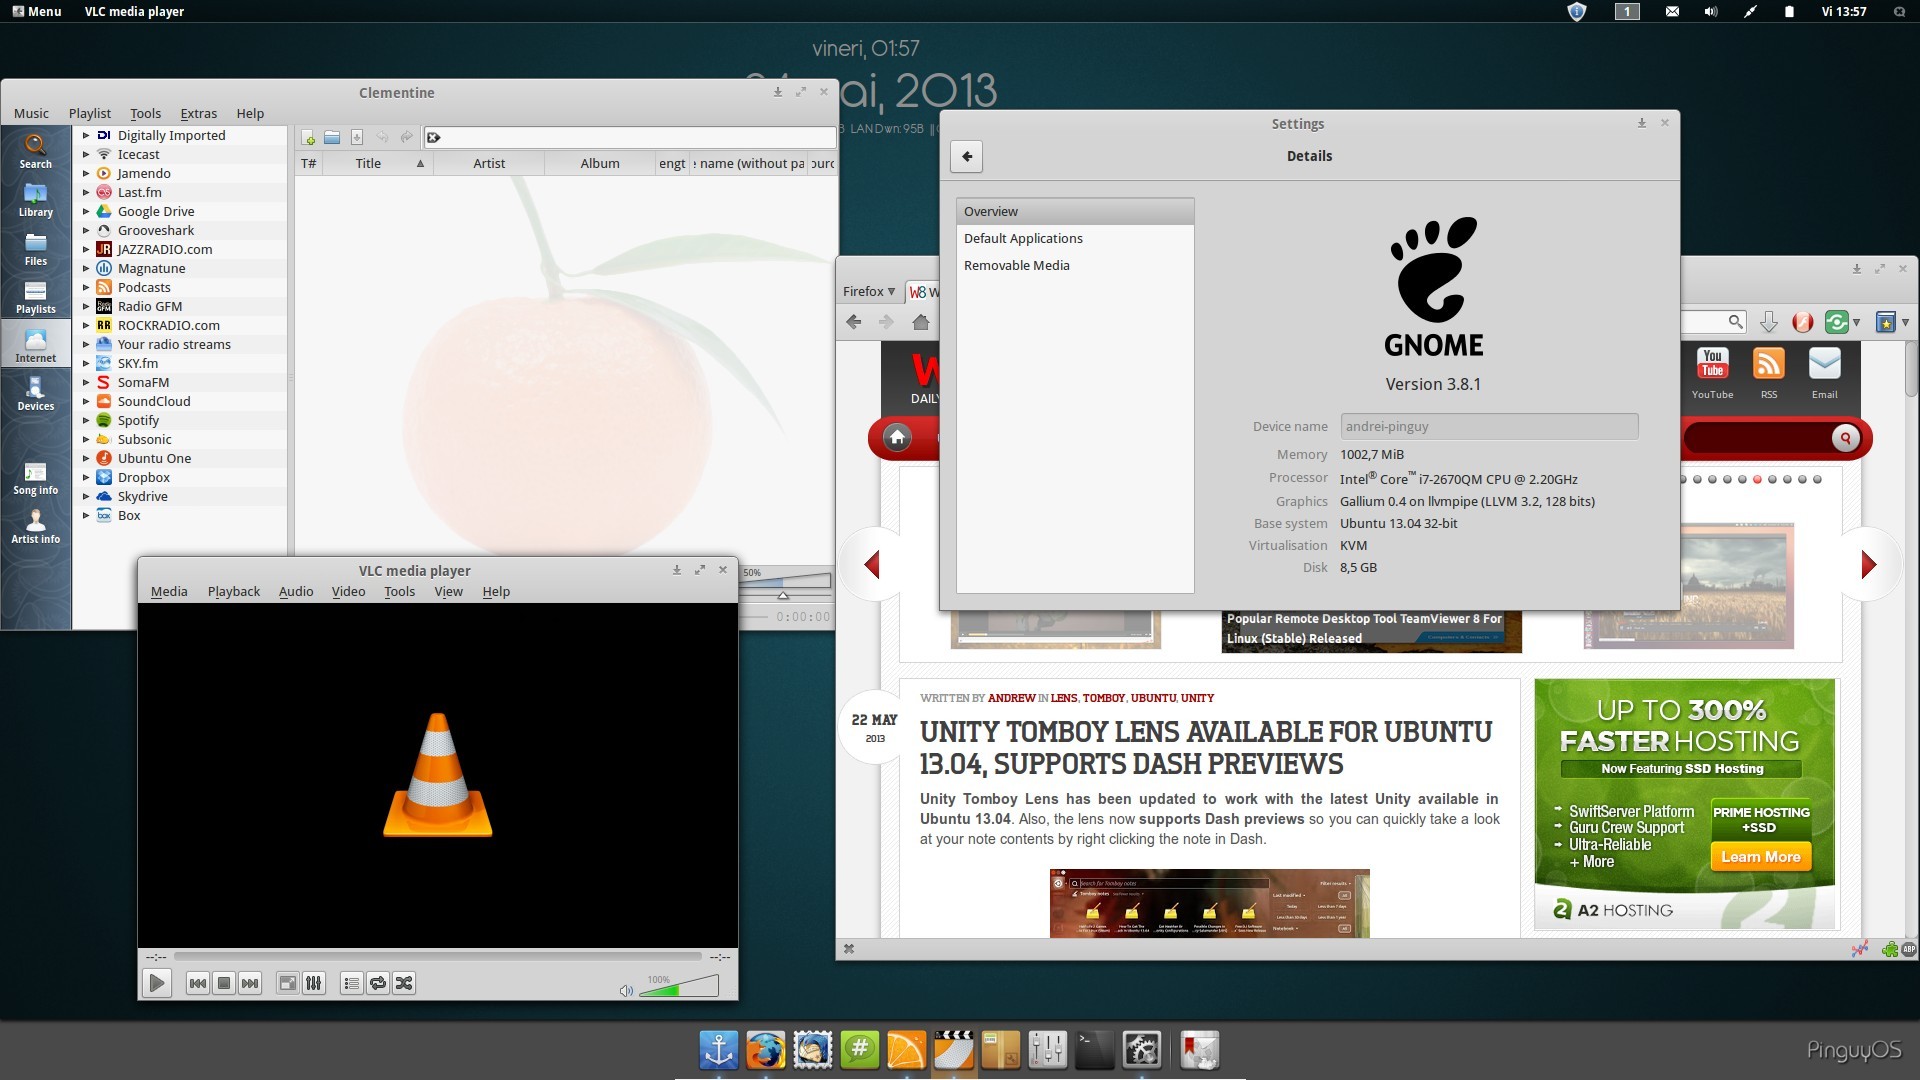Sort by Title column header in Clementine

pos(376,163)
